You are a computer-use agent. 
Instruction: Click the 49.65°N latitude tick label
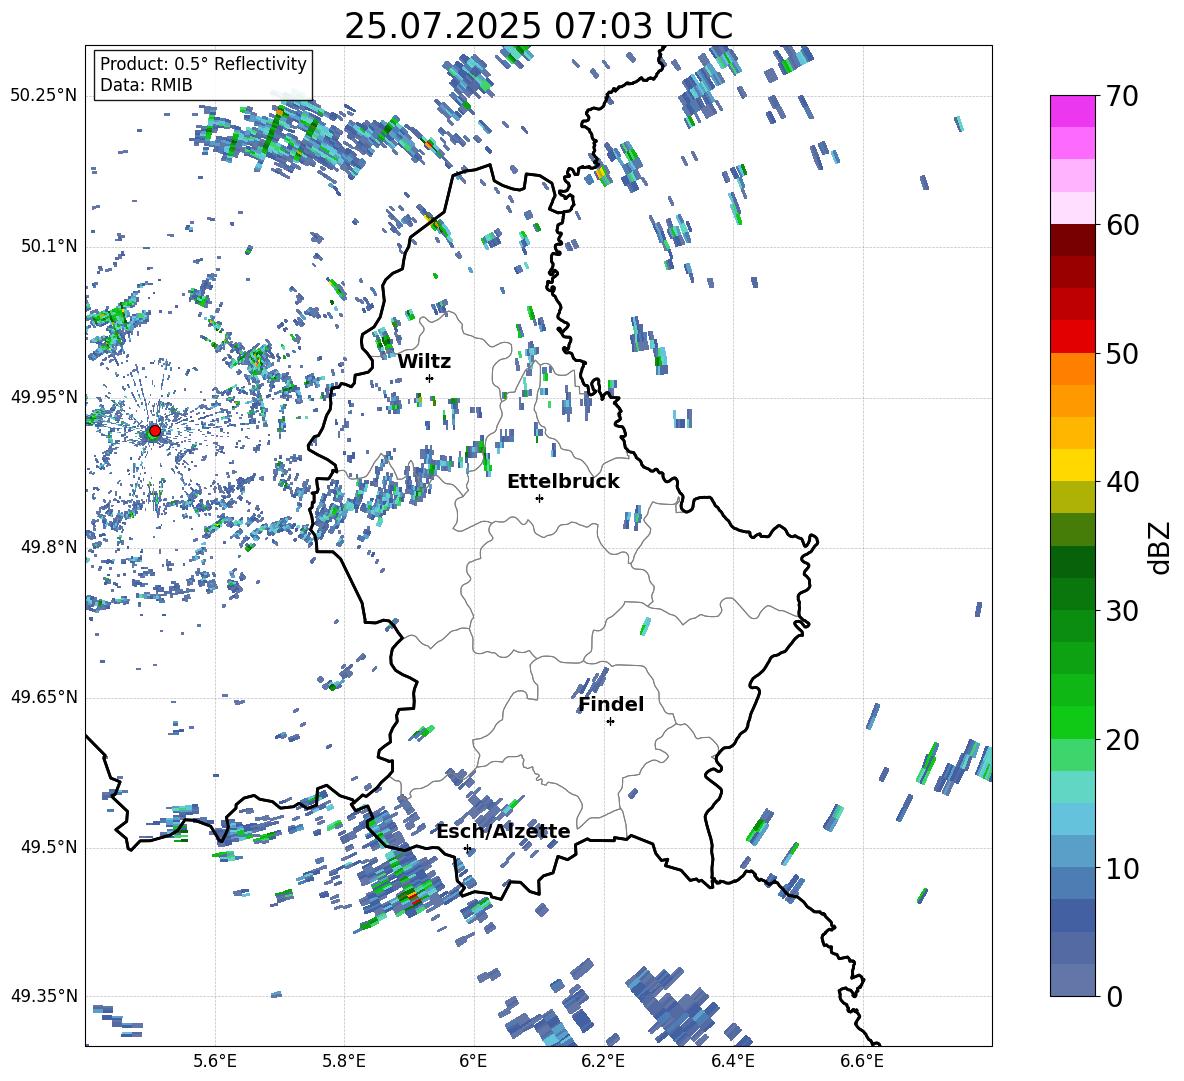tap(44, 696)
